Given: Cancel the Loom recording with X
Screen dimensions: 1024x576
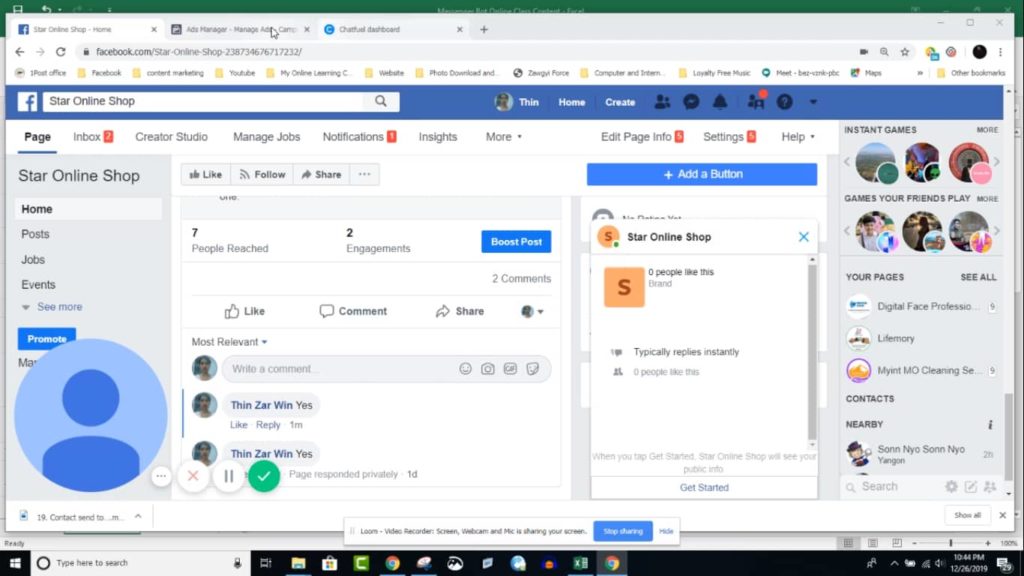Looking at the screenshot, I should coord(193,476).
